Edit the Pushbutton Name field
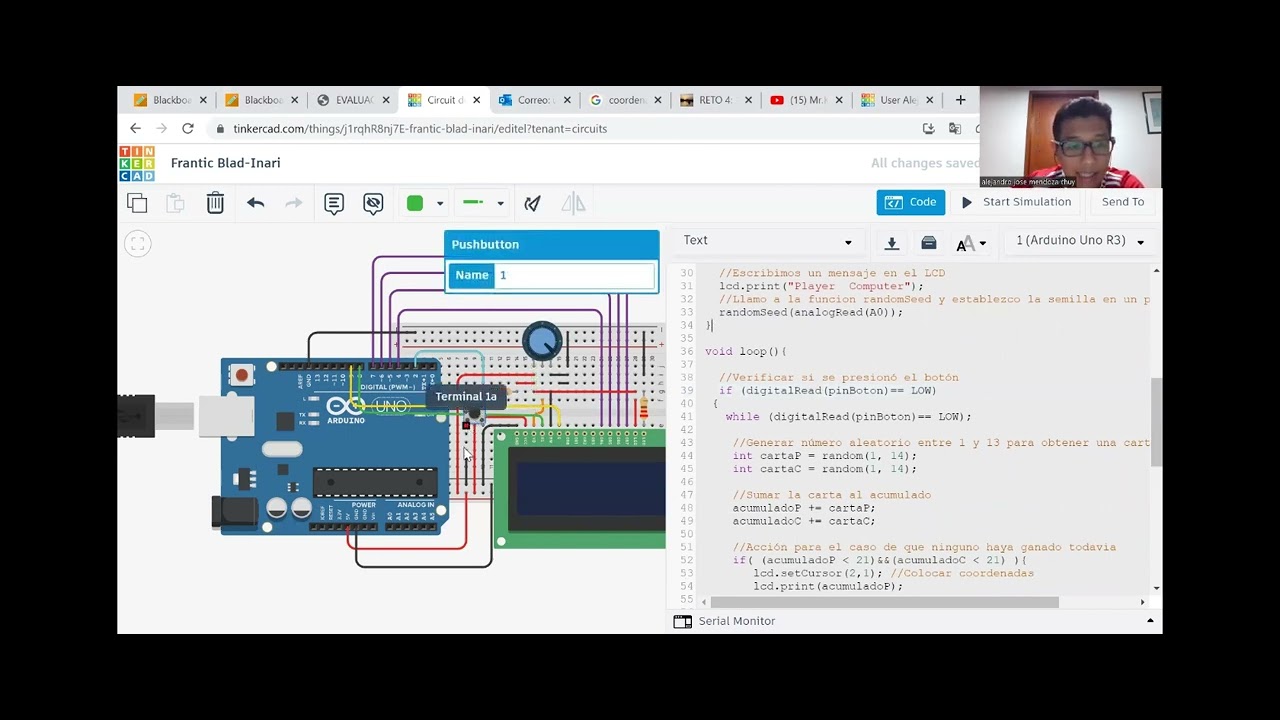The width and height of the screenshot is (1280, 720). pos(575,275)
